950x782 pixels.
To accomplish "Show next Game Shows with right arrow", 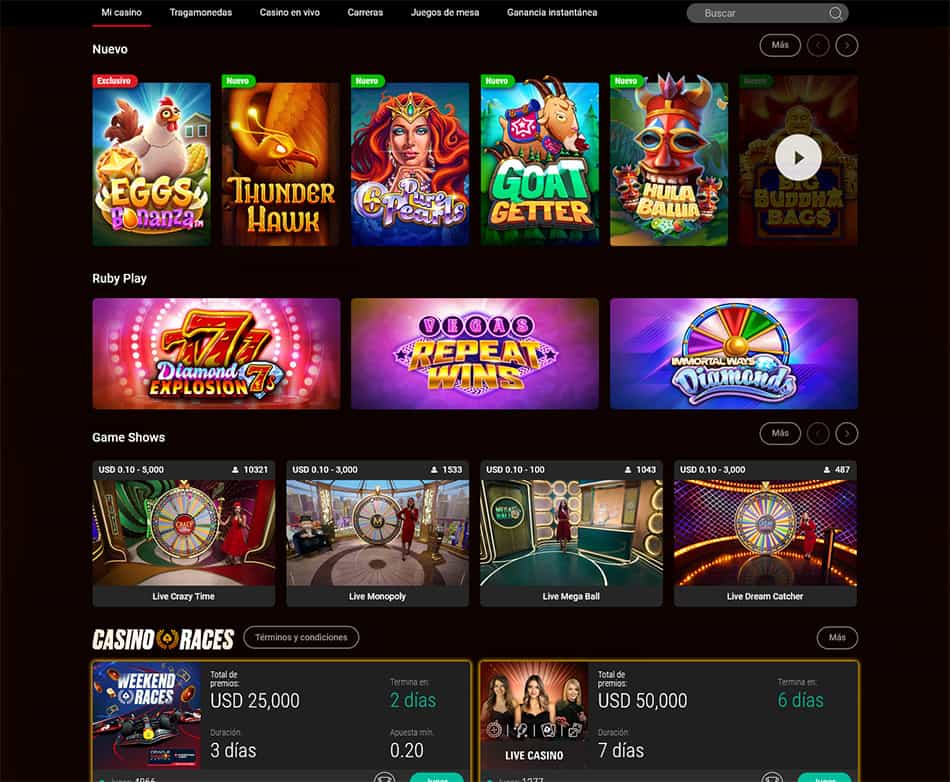I will coord(846,434).
